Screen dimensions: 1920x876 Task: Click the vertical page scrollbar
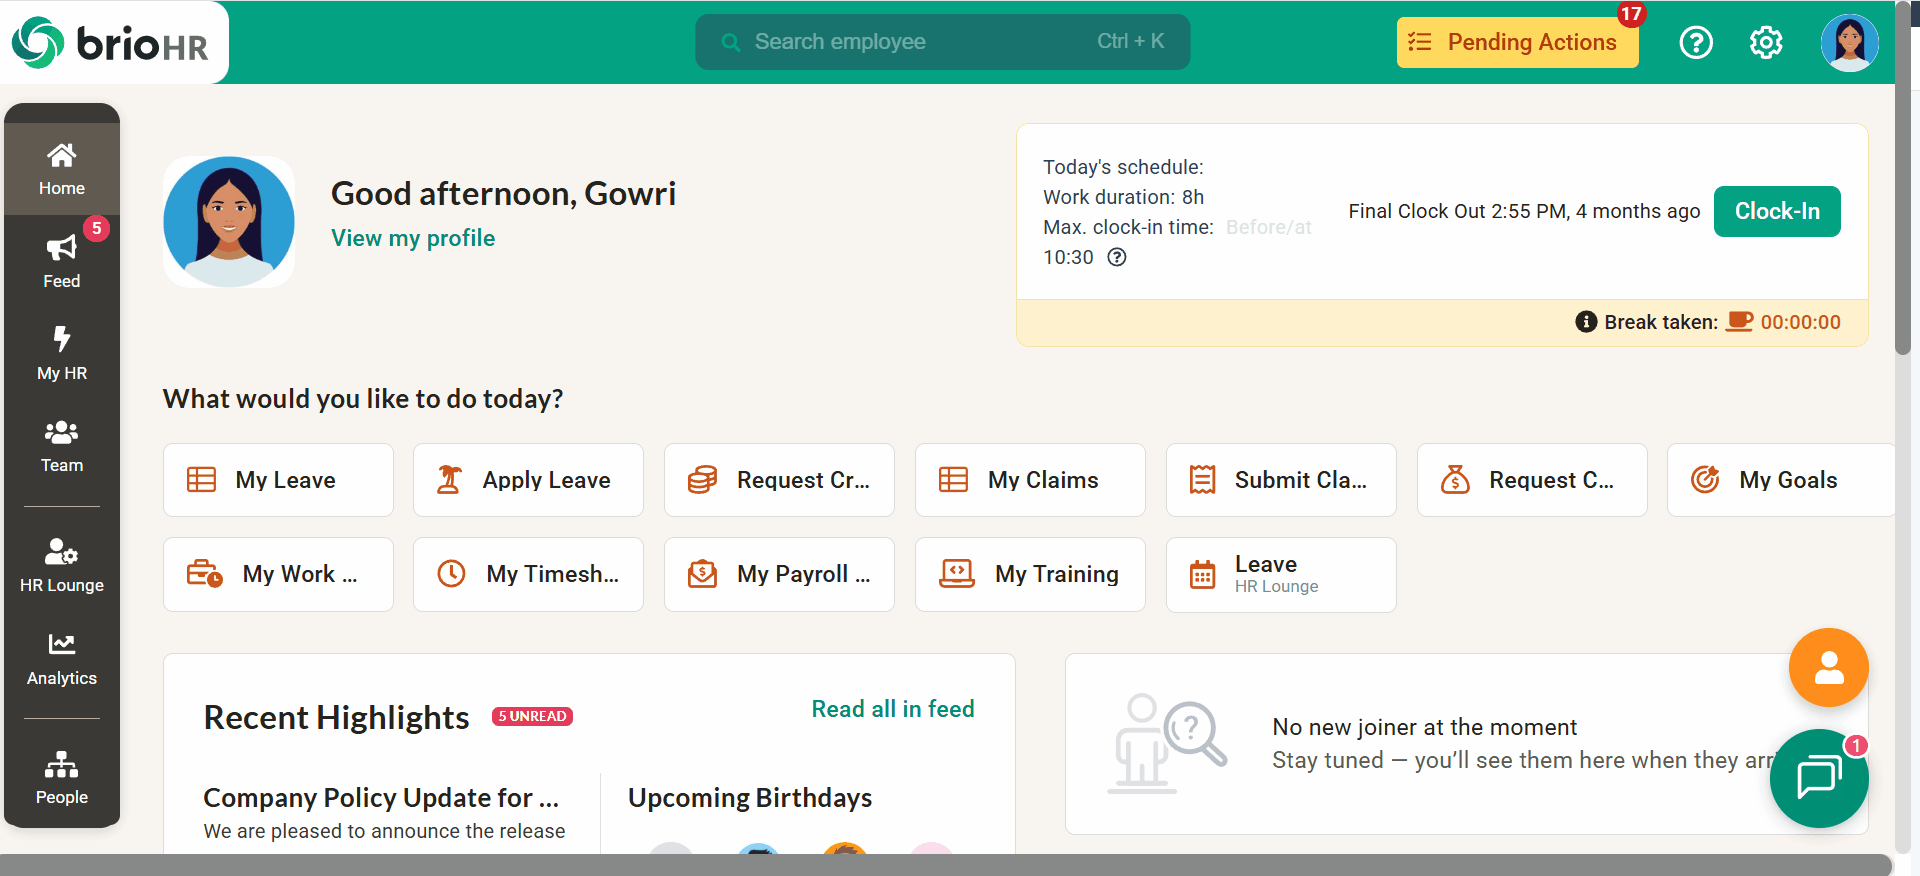coord(1903,200)
